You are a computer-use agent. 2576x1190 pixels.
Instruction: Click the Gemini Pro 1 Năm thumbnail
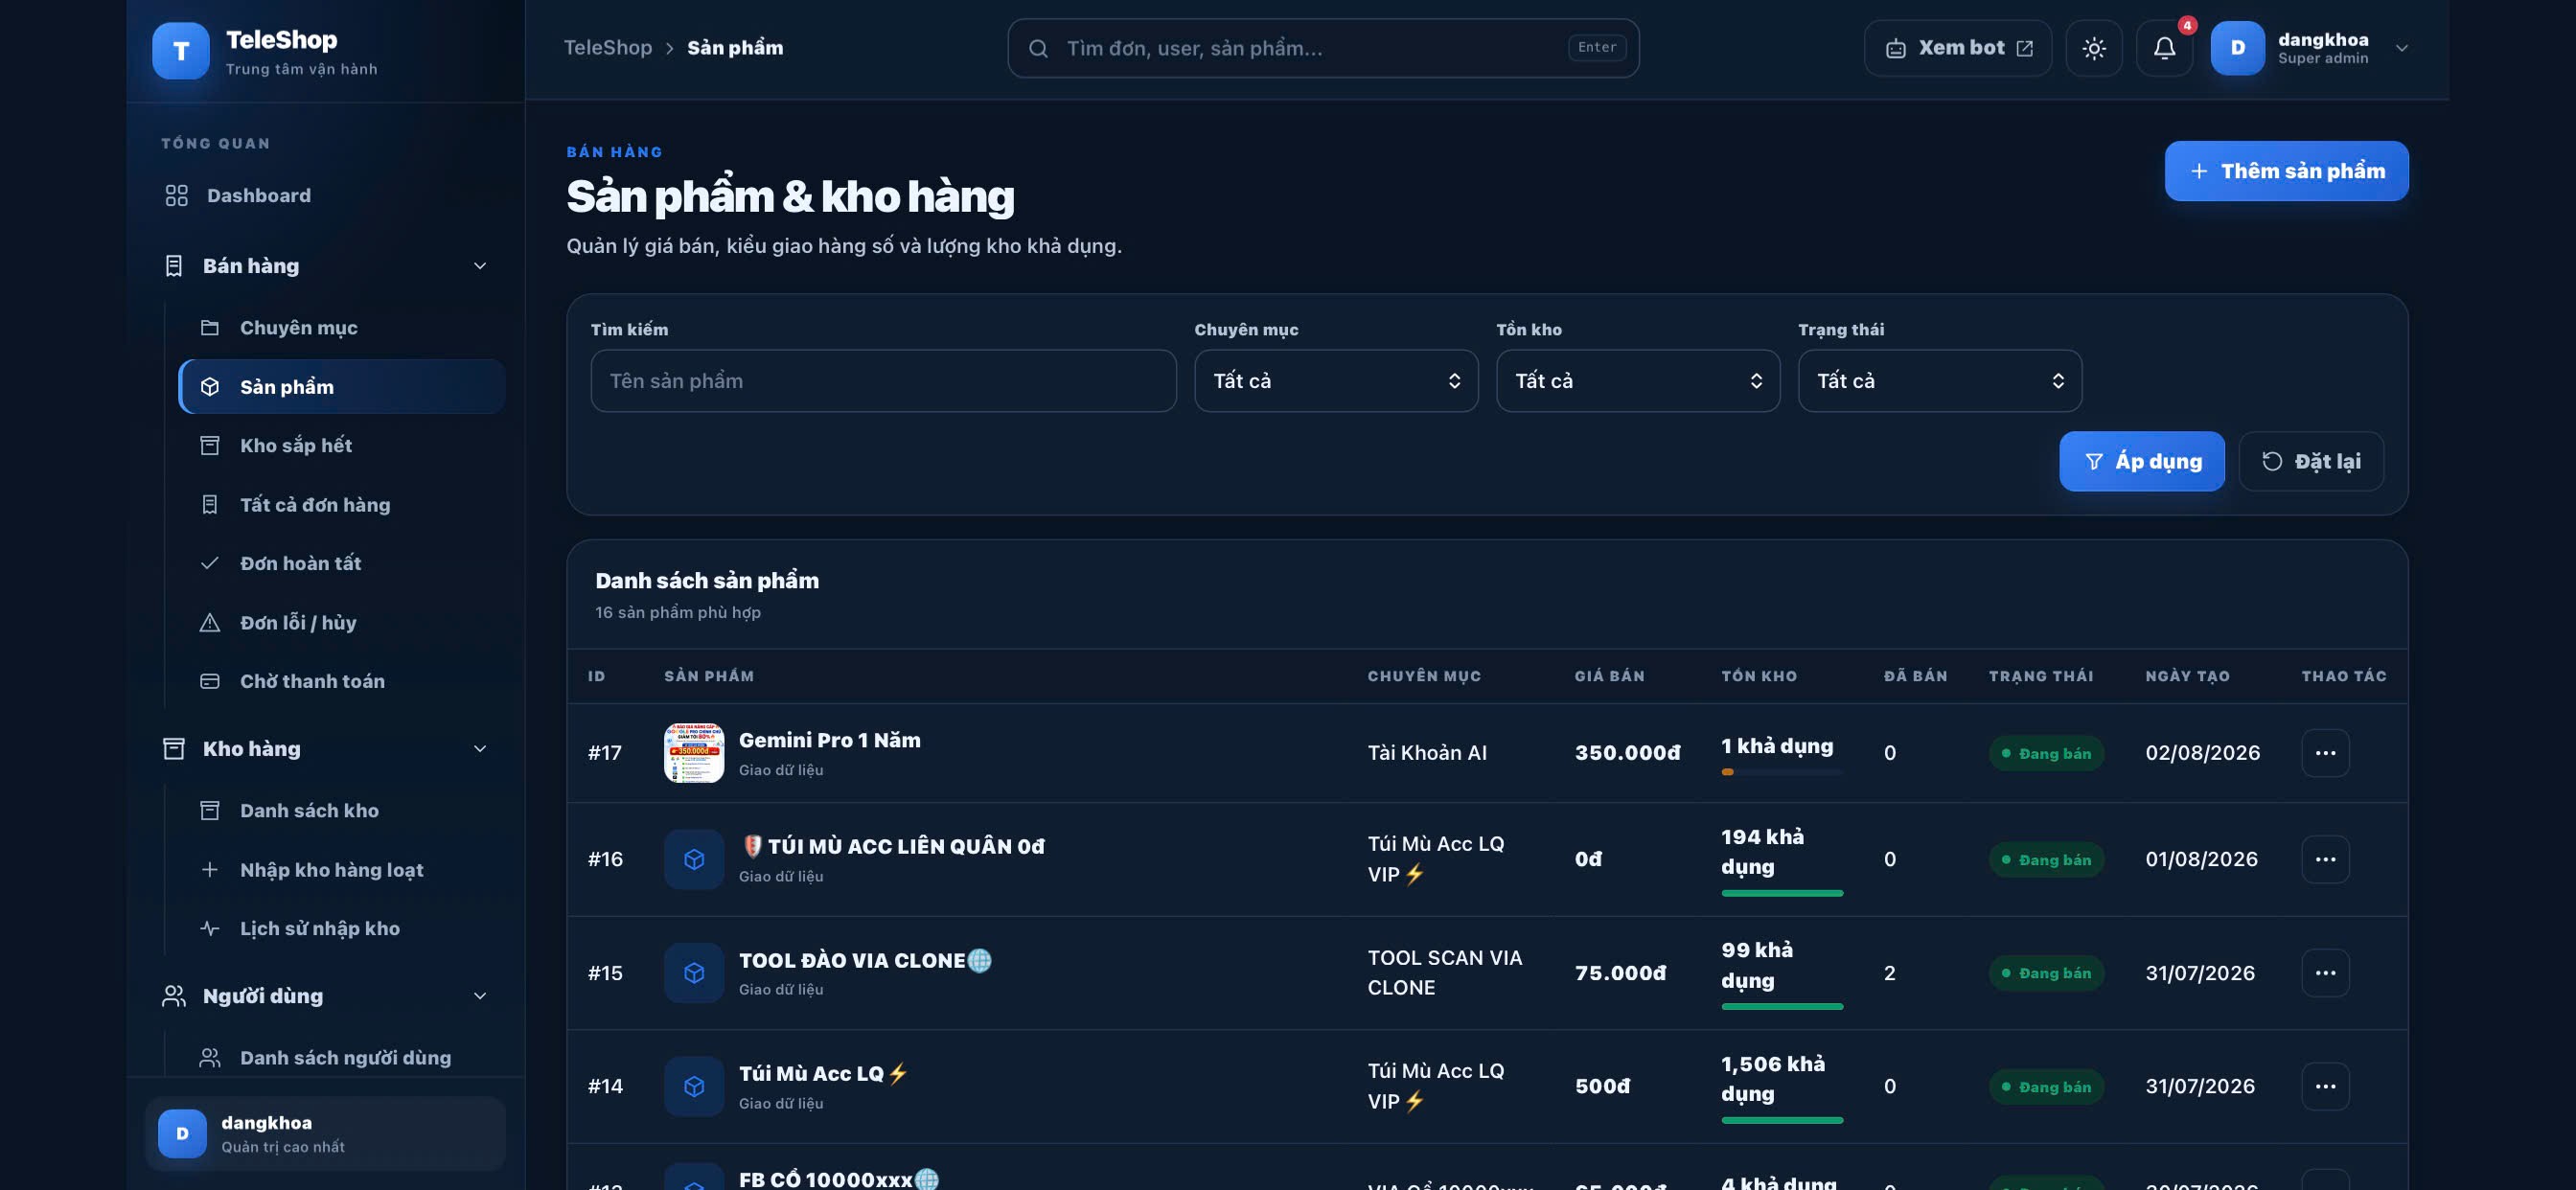pos(694,753)
